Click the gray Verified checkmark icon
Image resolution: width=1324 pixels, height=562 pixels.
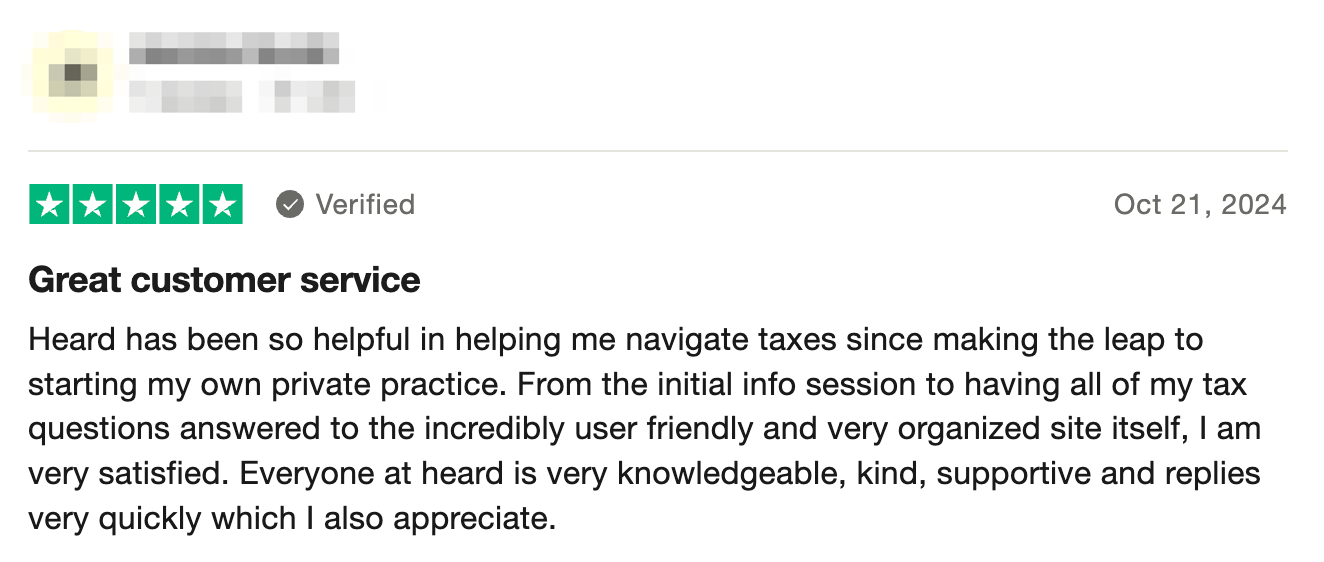(x=290, y=205)
